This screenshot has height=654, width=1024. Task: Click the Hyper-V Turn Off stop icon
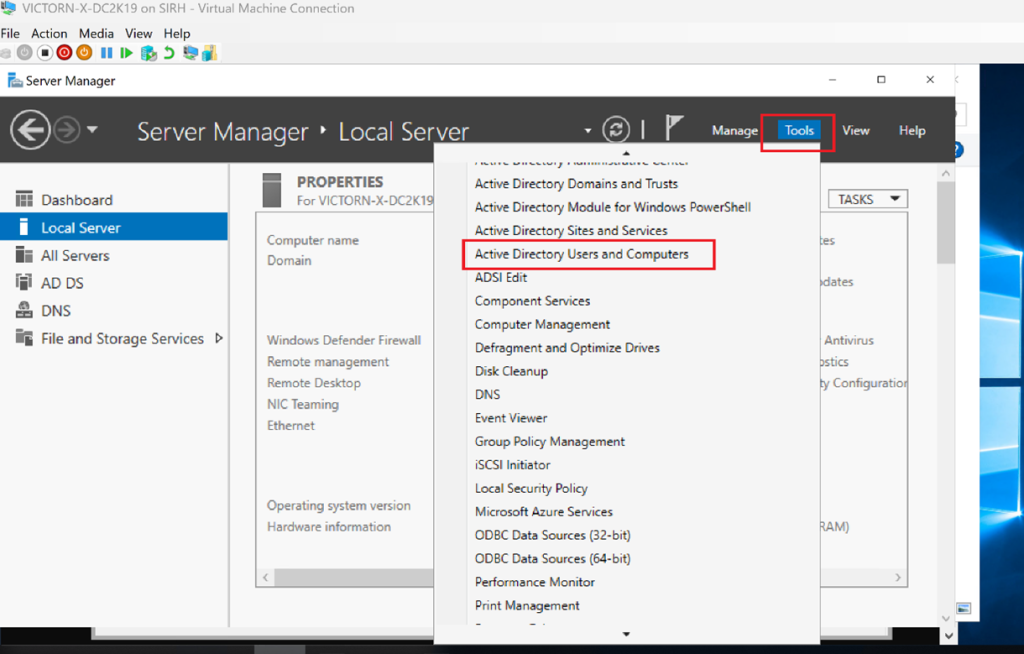coord(45,53)
